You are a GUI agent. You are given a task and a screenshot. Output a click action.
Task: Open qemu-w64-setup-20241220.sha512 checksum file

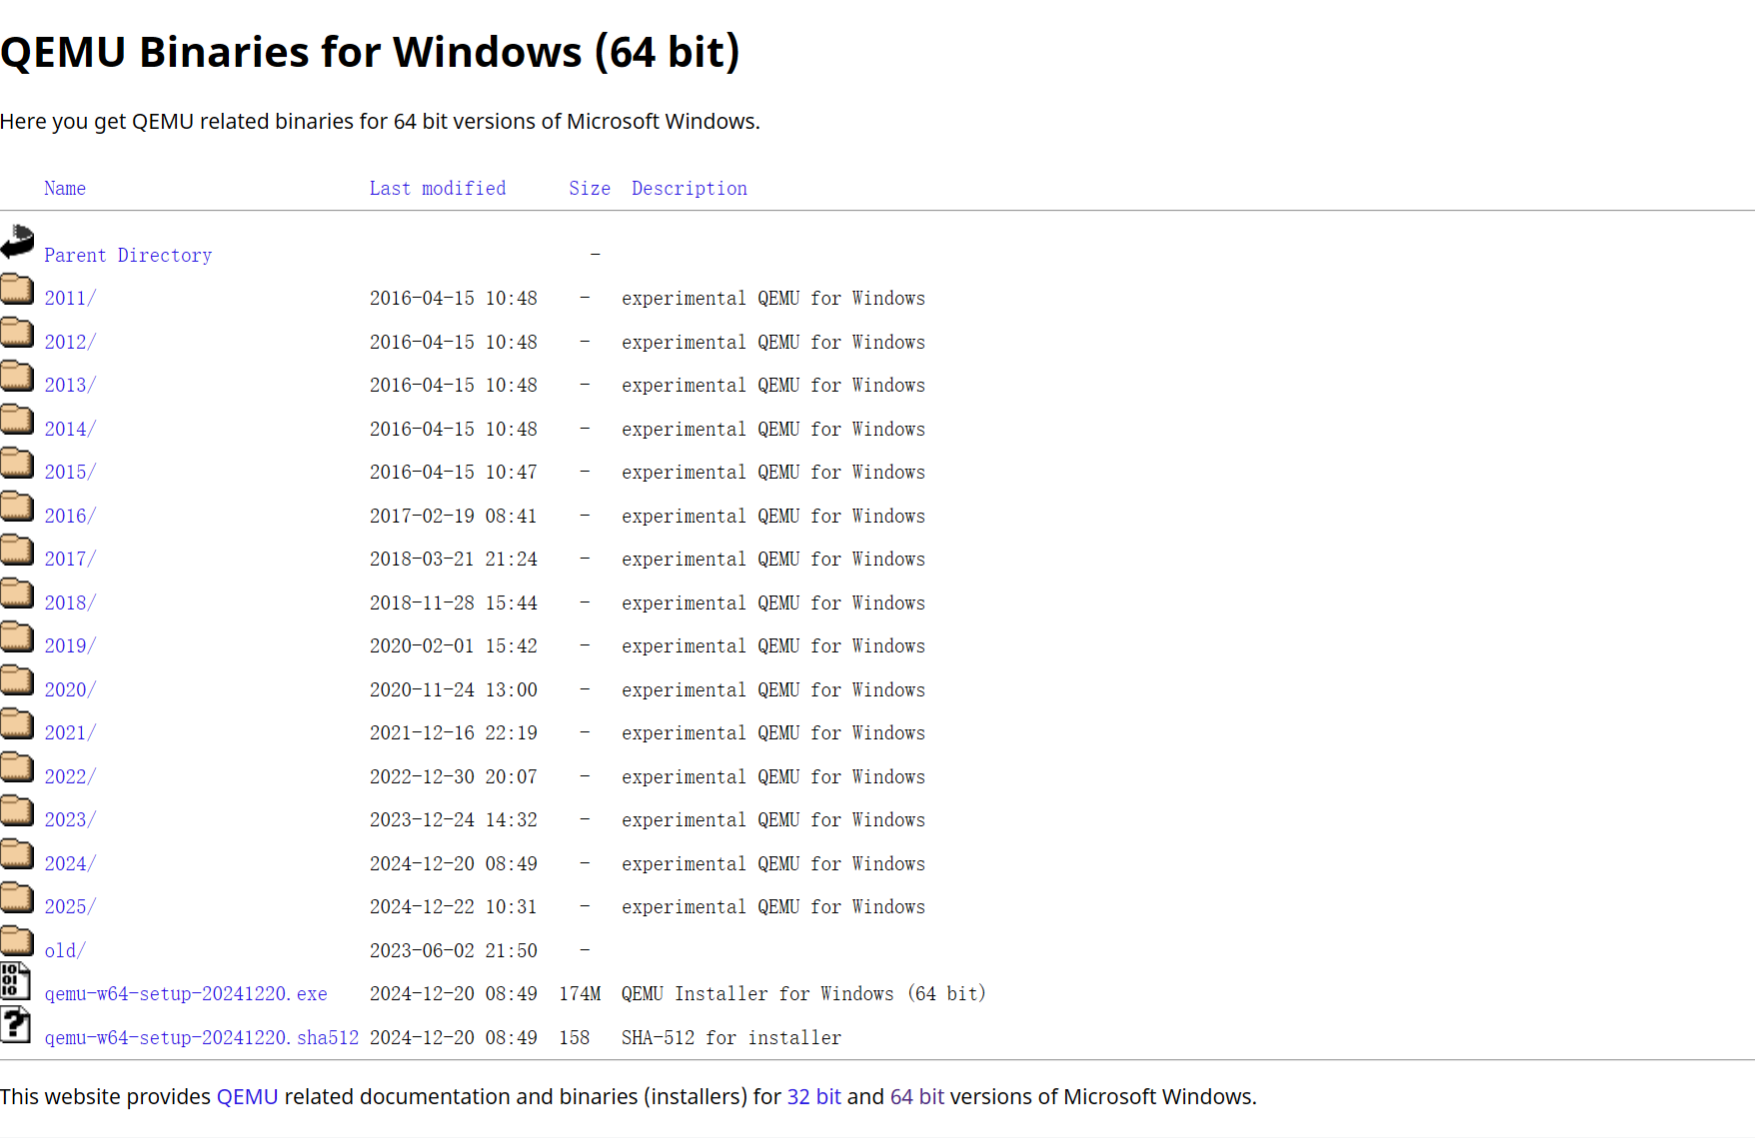coord(201,1038)
